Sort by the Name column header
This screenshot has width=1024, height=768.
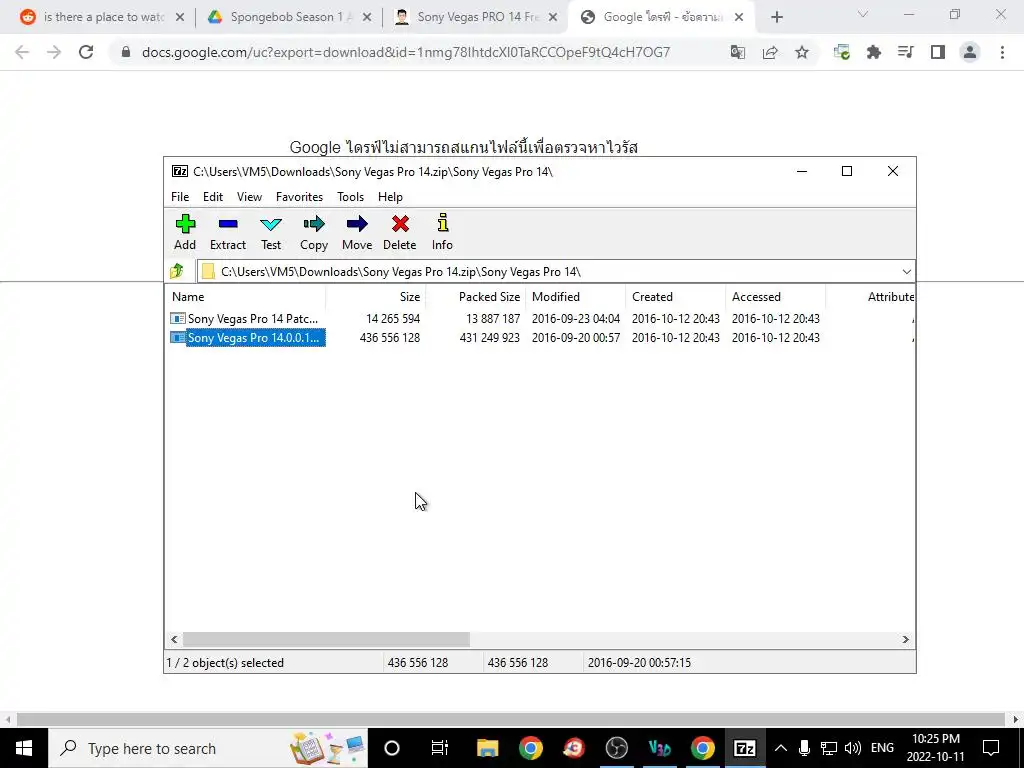pyautogui.click(x=246, y=296)
